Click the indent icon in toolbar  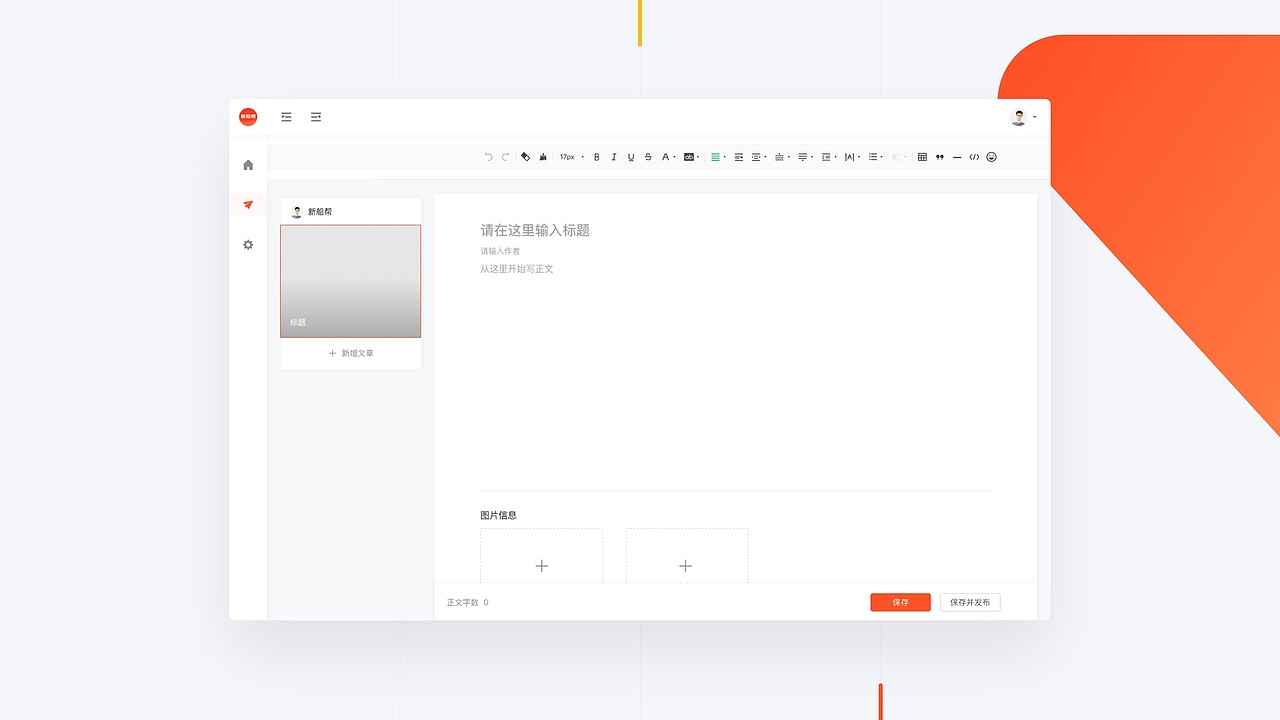coord(739,157)
